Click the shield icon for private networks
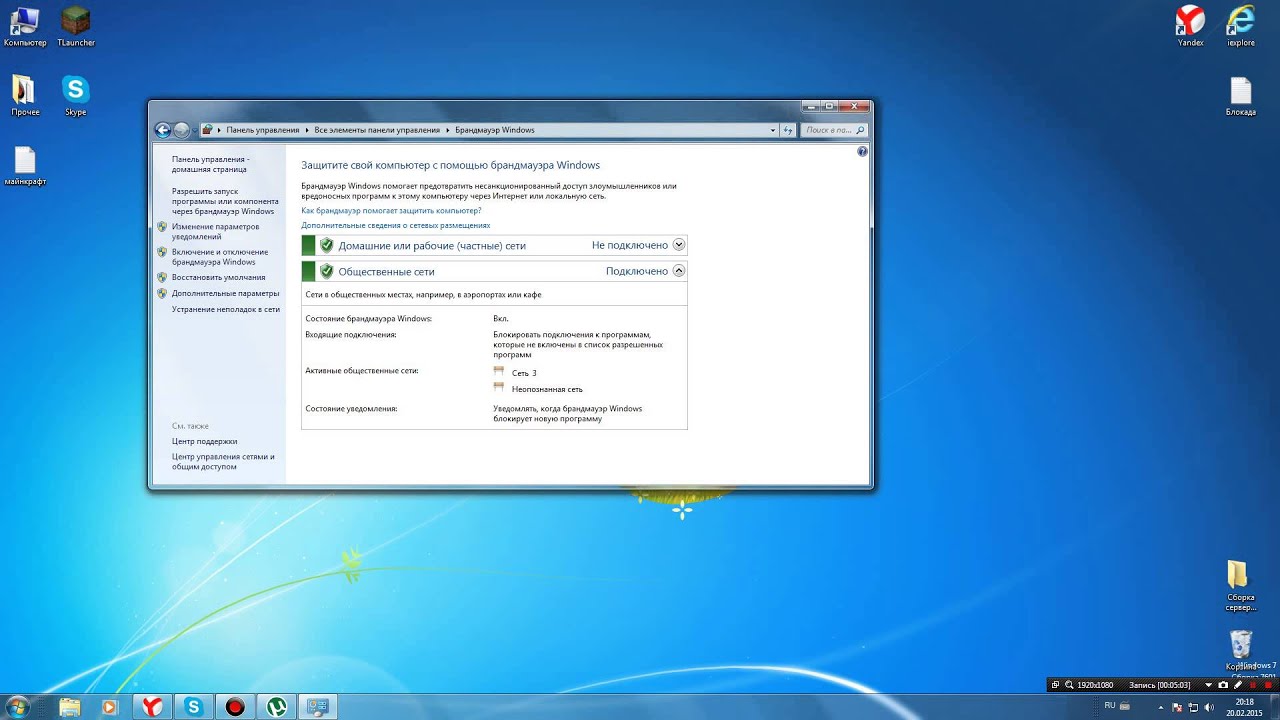This screenshot has width=1280, height=720. [326, 245]
